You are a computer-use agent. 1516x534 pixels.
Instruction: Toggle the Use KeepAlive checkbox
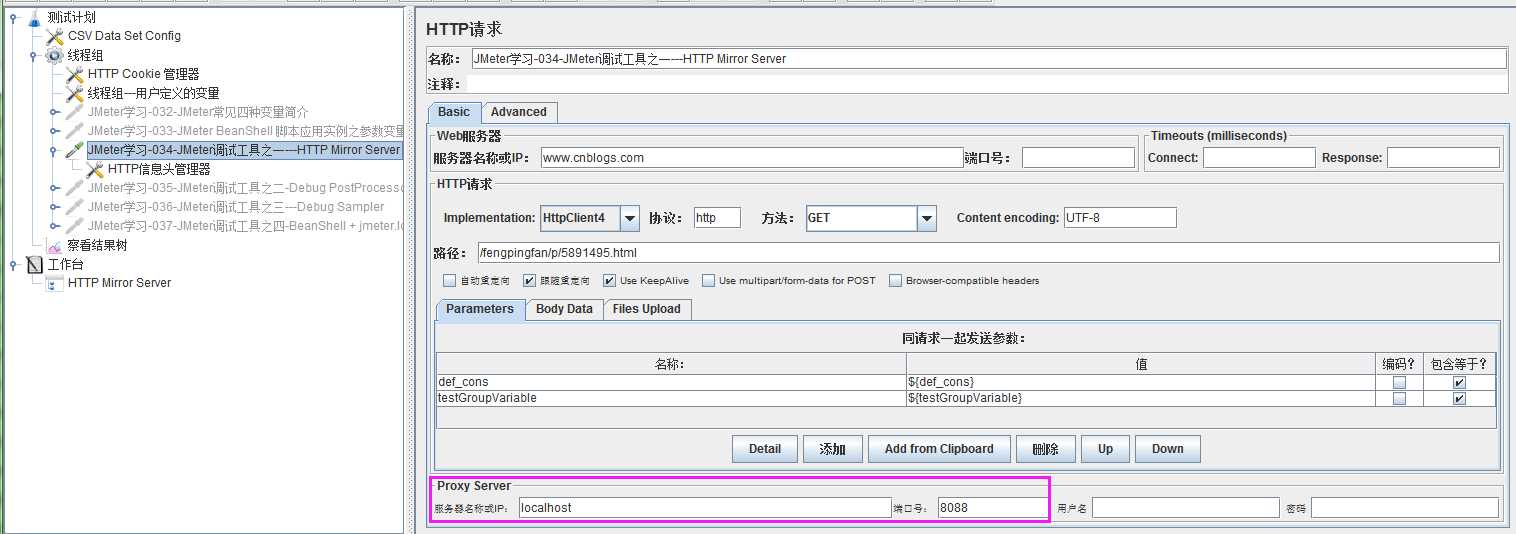pyautogui.click(x=609, y=281)
